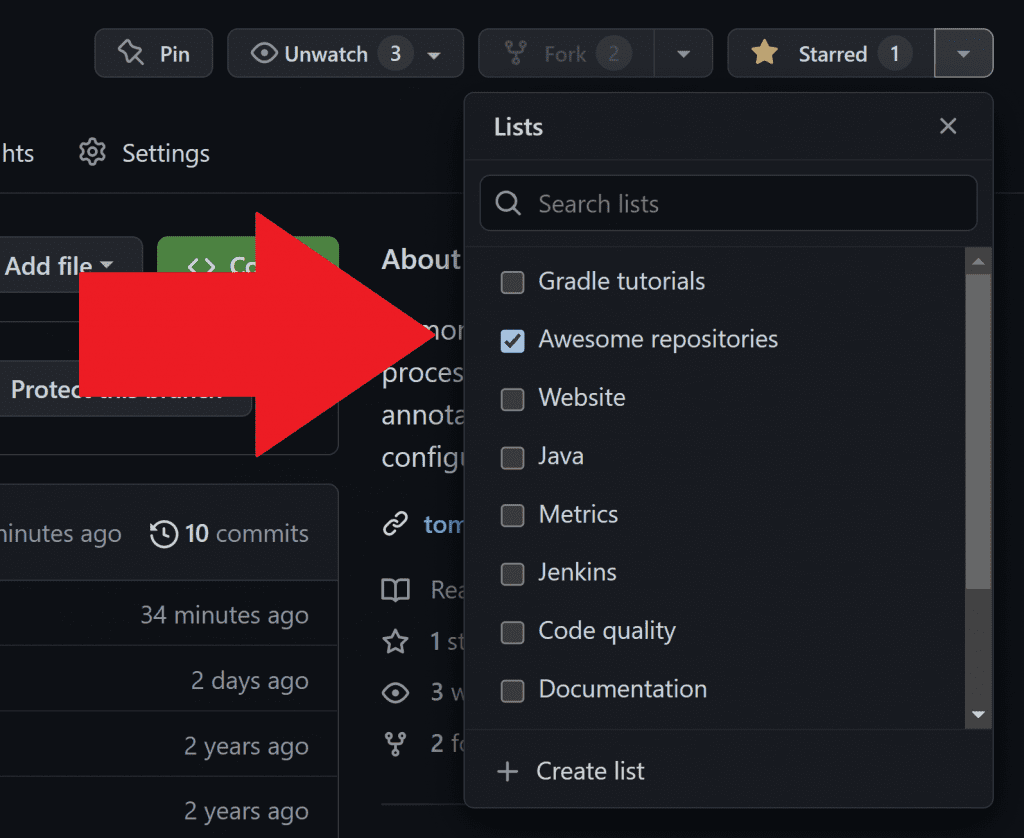1024x838 pixels.
Task: Enable the Gradle tutorials checkbox
Action: coord(512,283)
